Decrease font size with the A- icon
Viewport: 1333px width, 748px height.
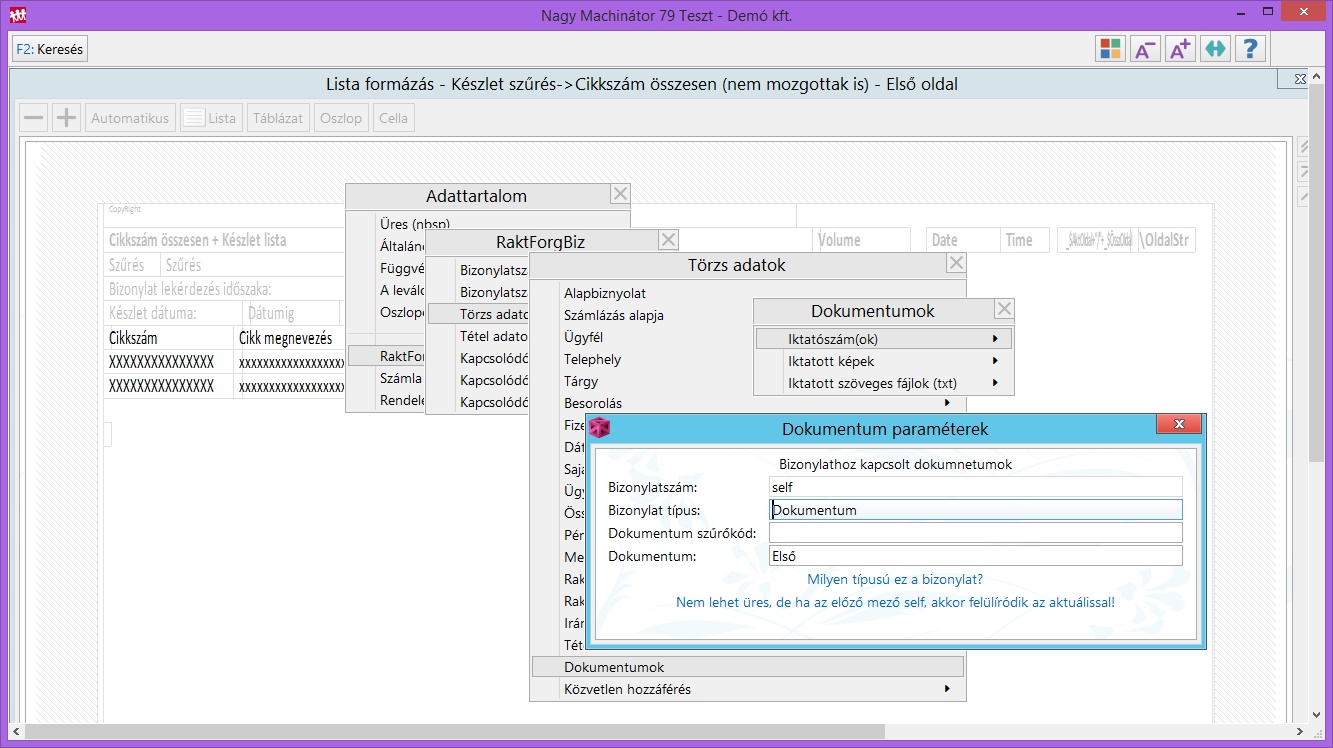(x=1145, y=49)
